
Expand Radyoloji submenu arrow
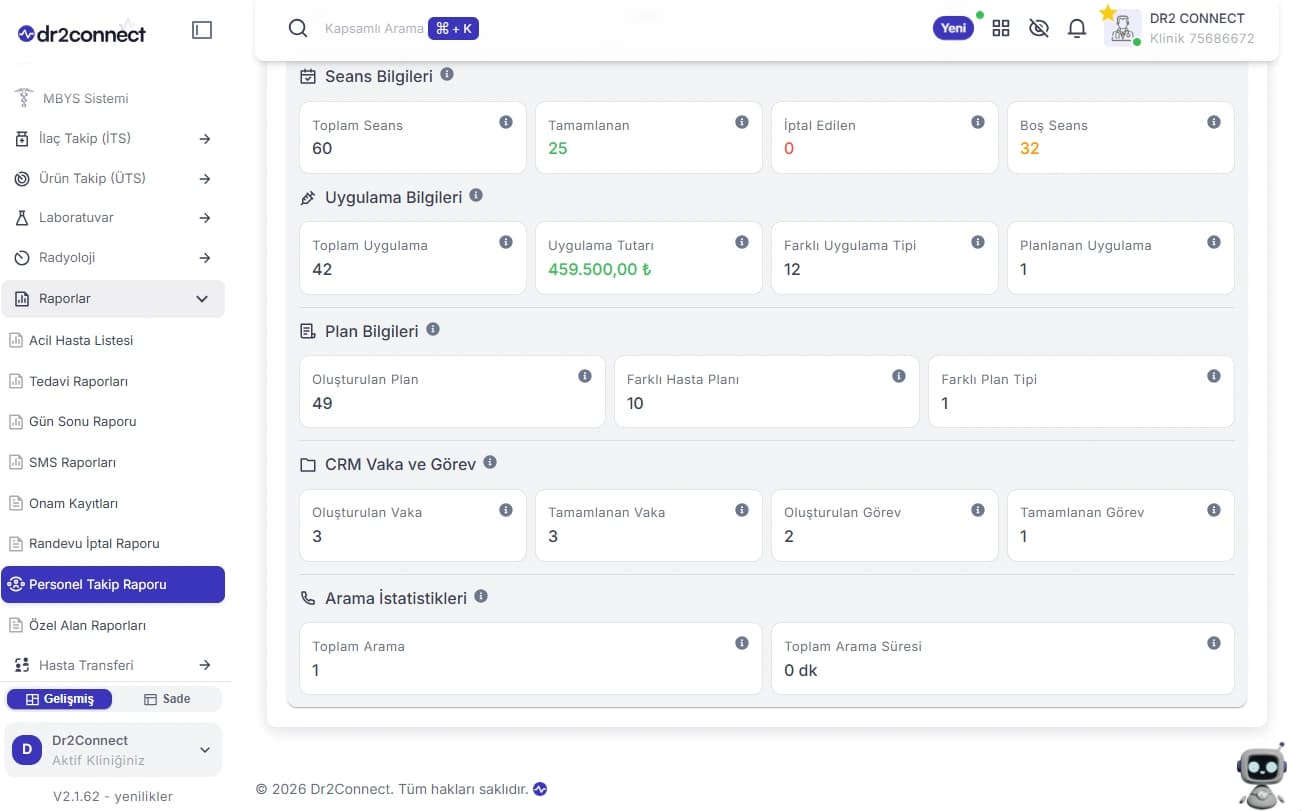click(204, 258)
